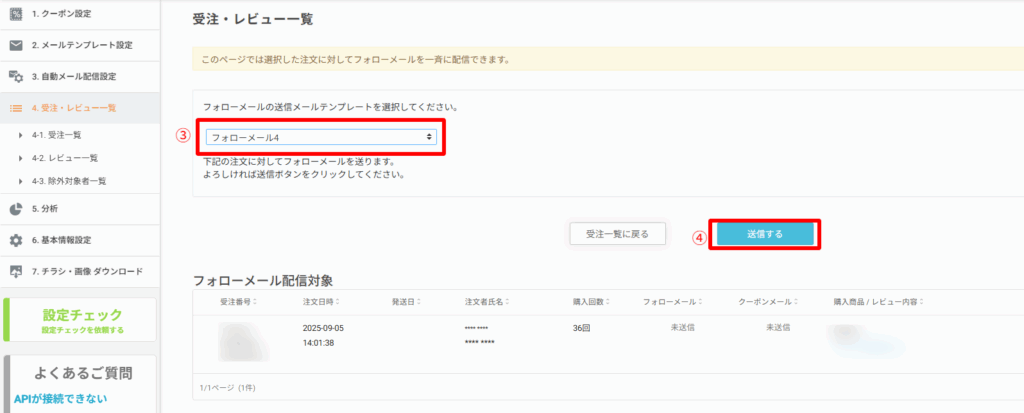Image resolution: width=1024 pixels, height=413 pixels.
Task: Open the 2. メールテンプレート設定 menu
Action: [81, 45]
